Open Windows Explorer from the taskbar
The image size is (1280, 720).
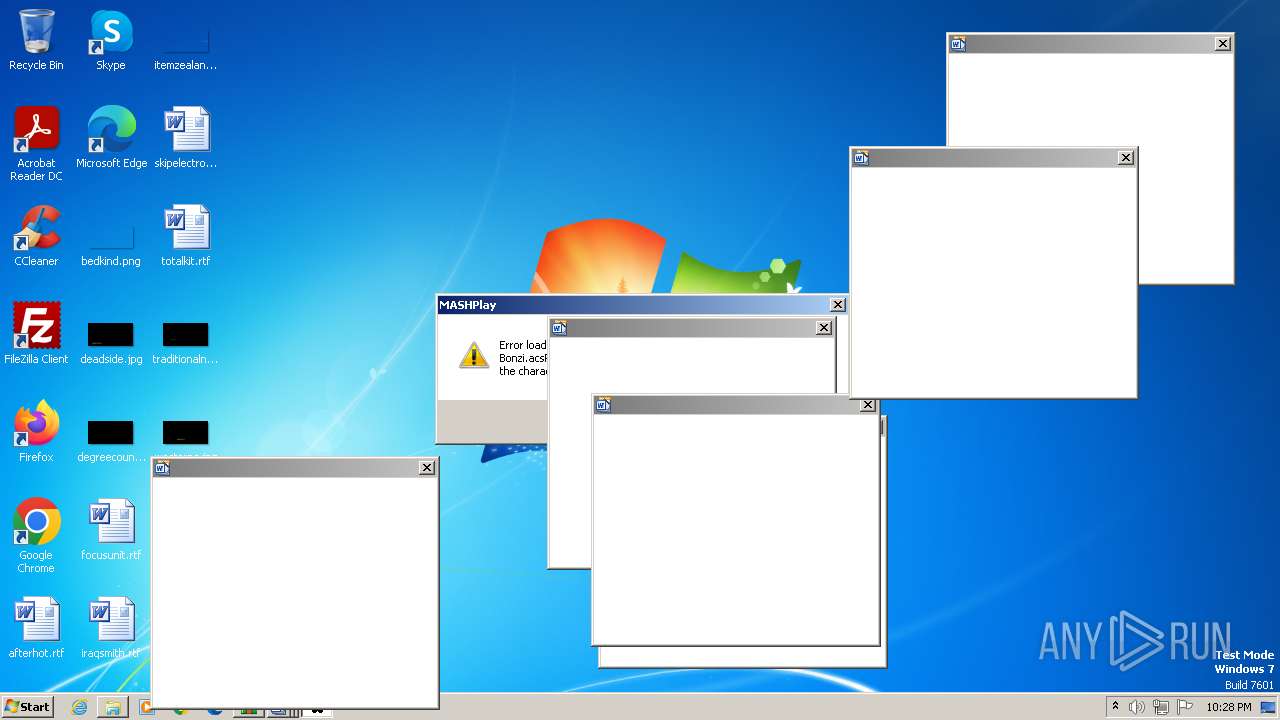click(x=112, y=707)
